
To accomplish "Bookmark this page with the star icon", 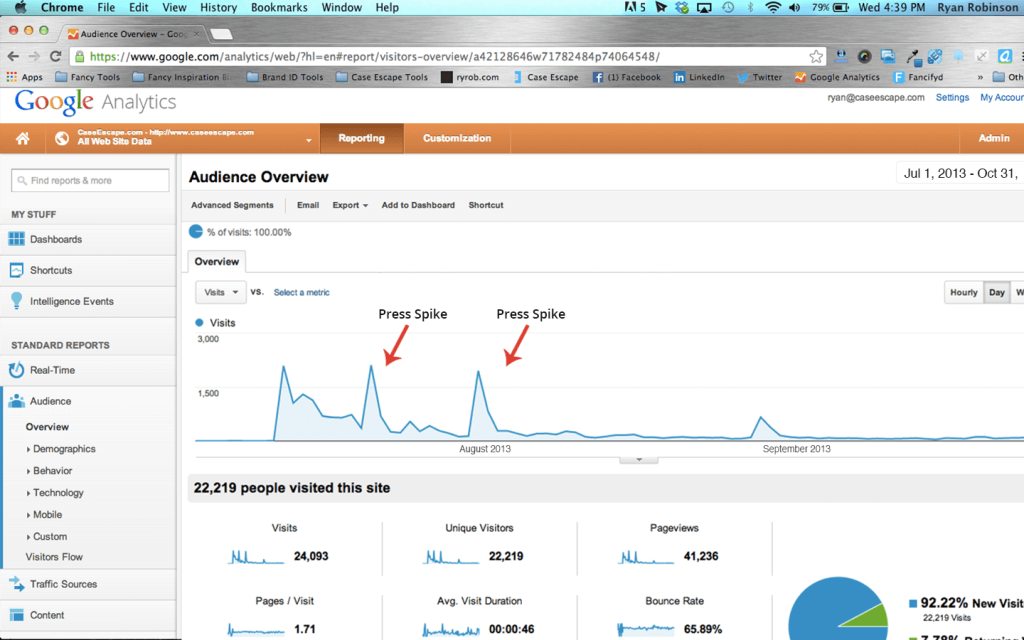I will 816,57.
